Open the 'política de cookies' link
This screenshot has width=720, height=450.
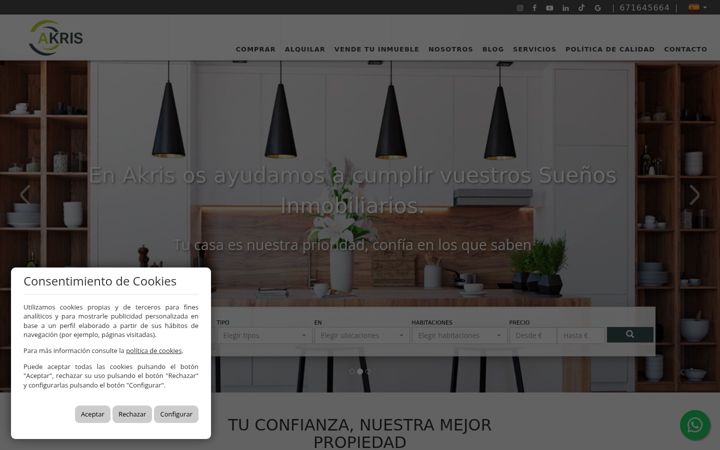point(154,351)
